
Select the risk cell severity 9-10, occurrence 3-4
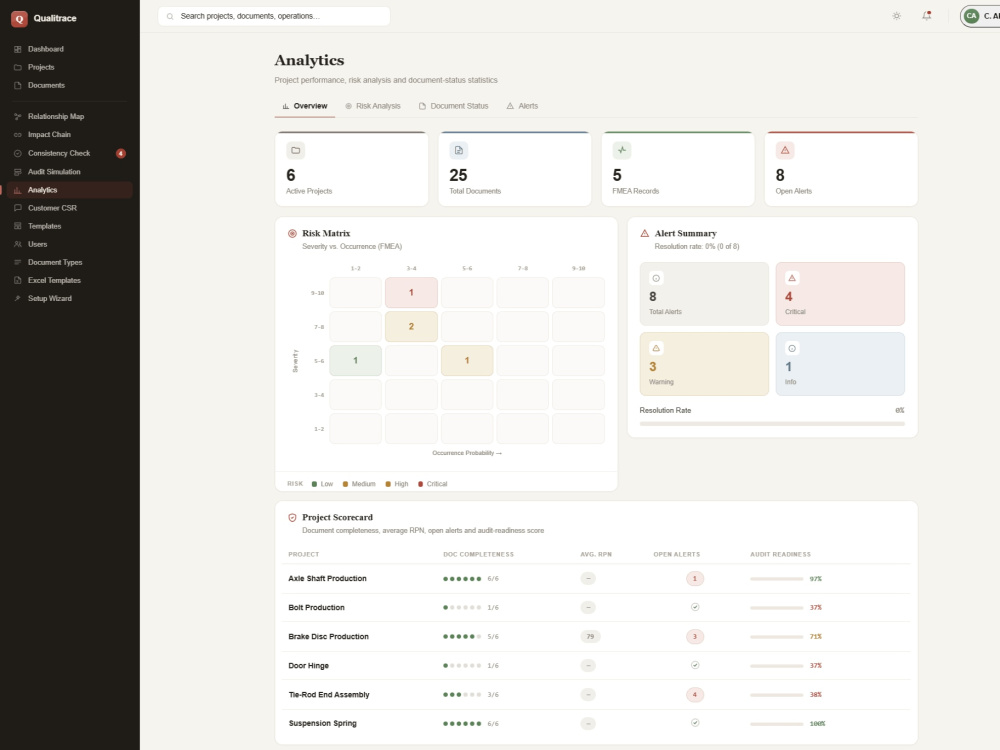(x=411, y=293)
